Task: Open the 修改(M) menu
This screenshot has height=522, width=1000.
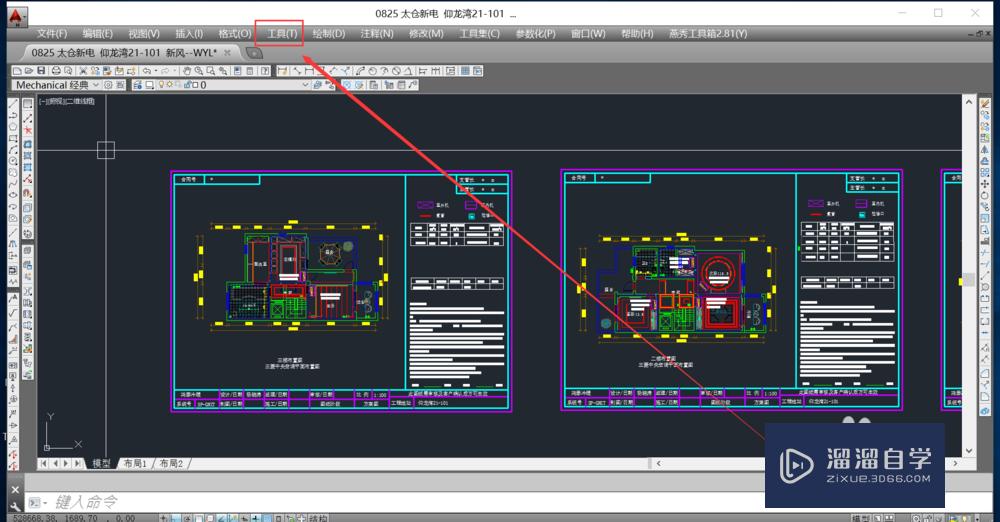Action: point(426,34)
